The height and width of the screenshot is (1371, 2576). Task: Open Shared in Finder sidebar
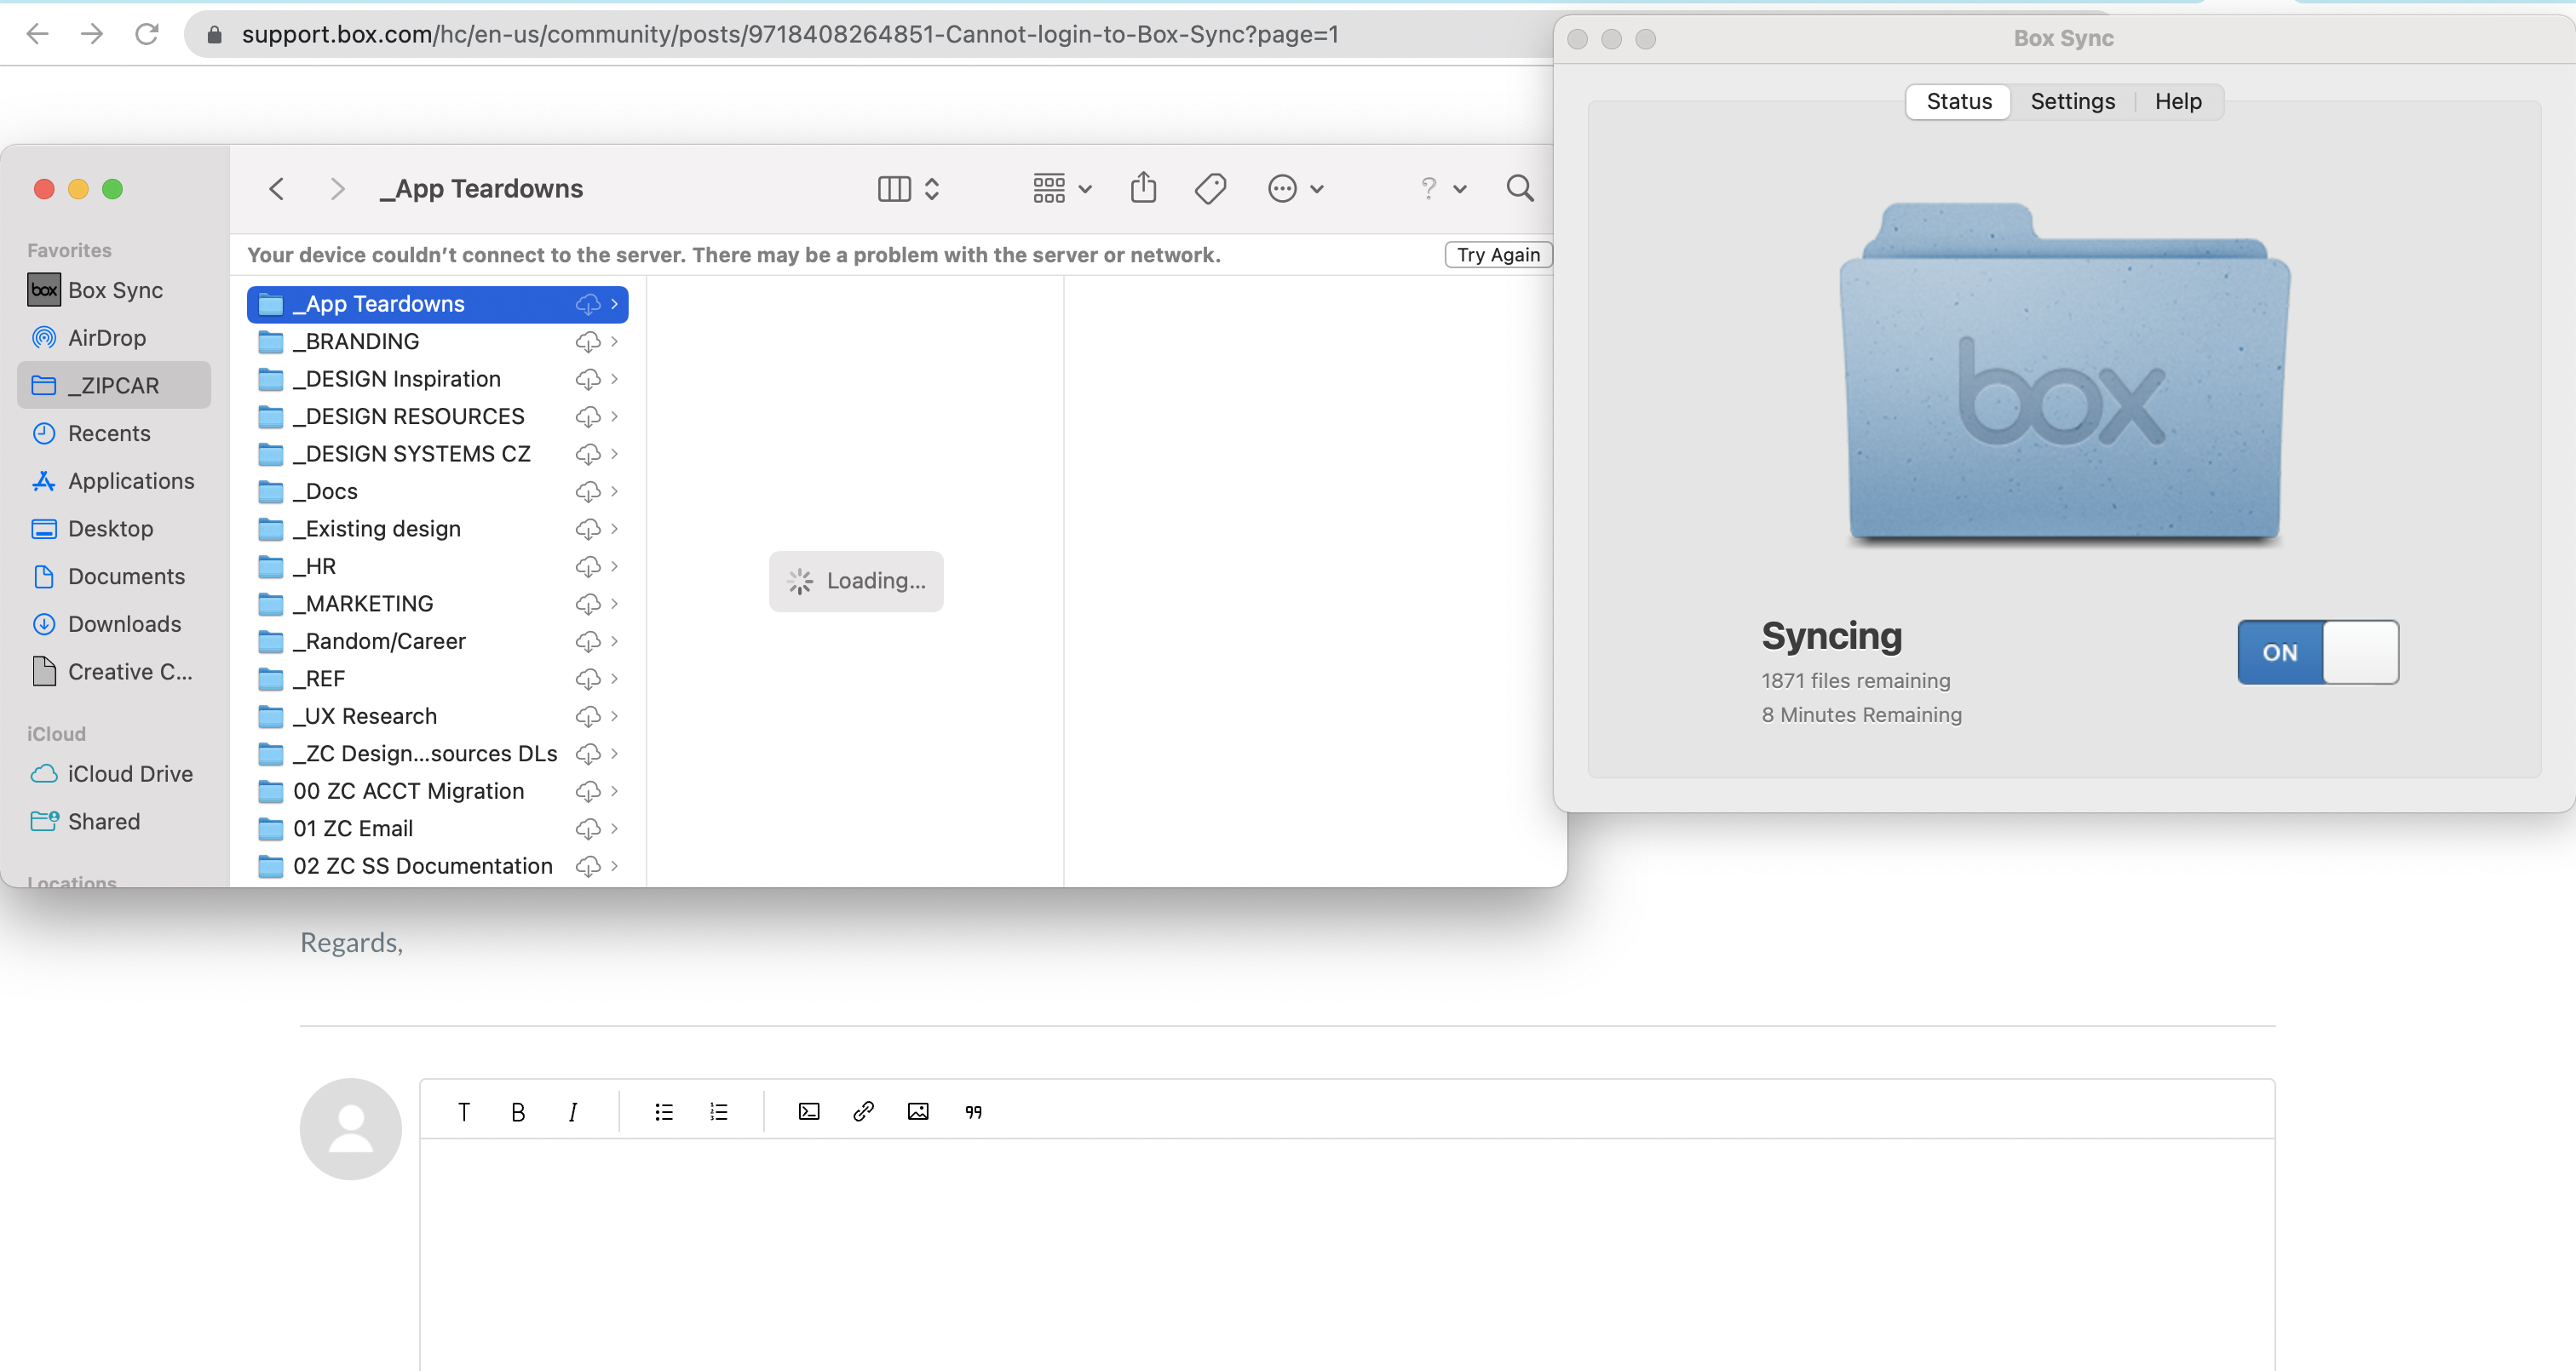pos(114,822)
